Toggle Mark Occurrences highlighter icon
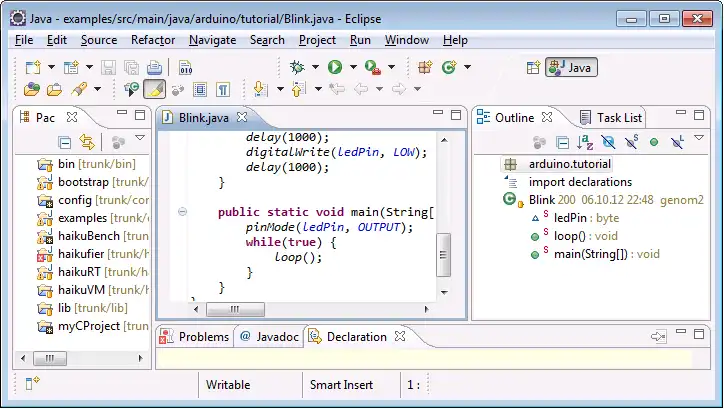724x409 pixels. [154, 89]
